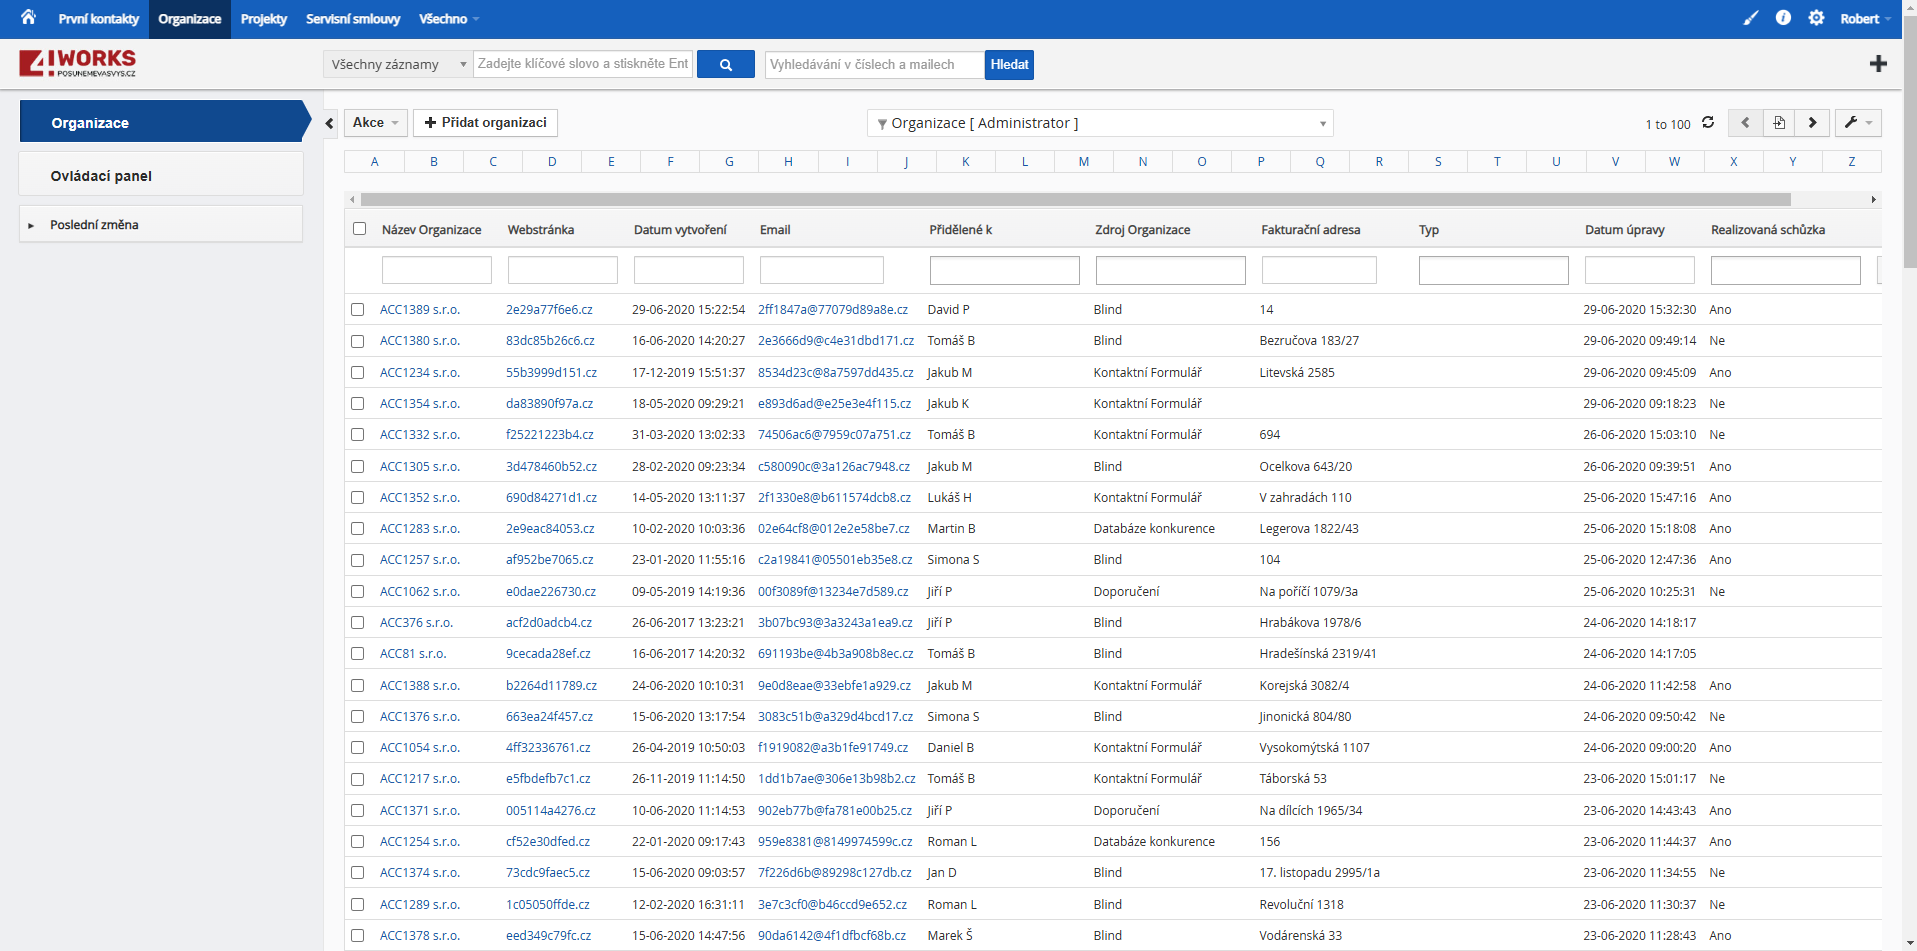Click right arrow of horizontal scrollbar
Image resolution: width=1917 pixels, height=951 pixels.
click(x=1873, y=199)
